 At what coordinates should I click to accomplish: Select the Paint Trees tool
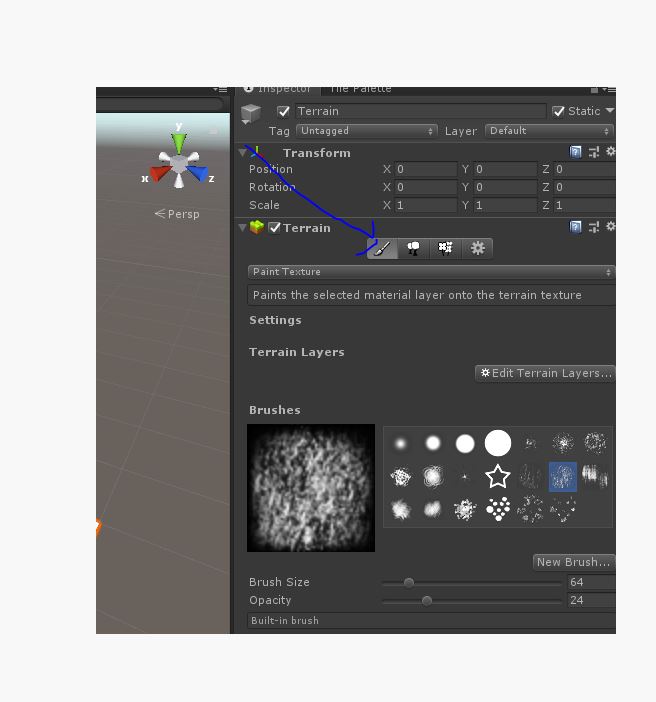point(413,248)
